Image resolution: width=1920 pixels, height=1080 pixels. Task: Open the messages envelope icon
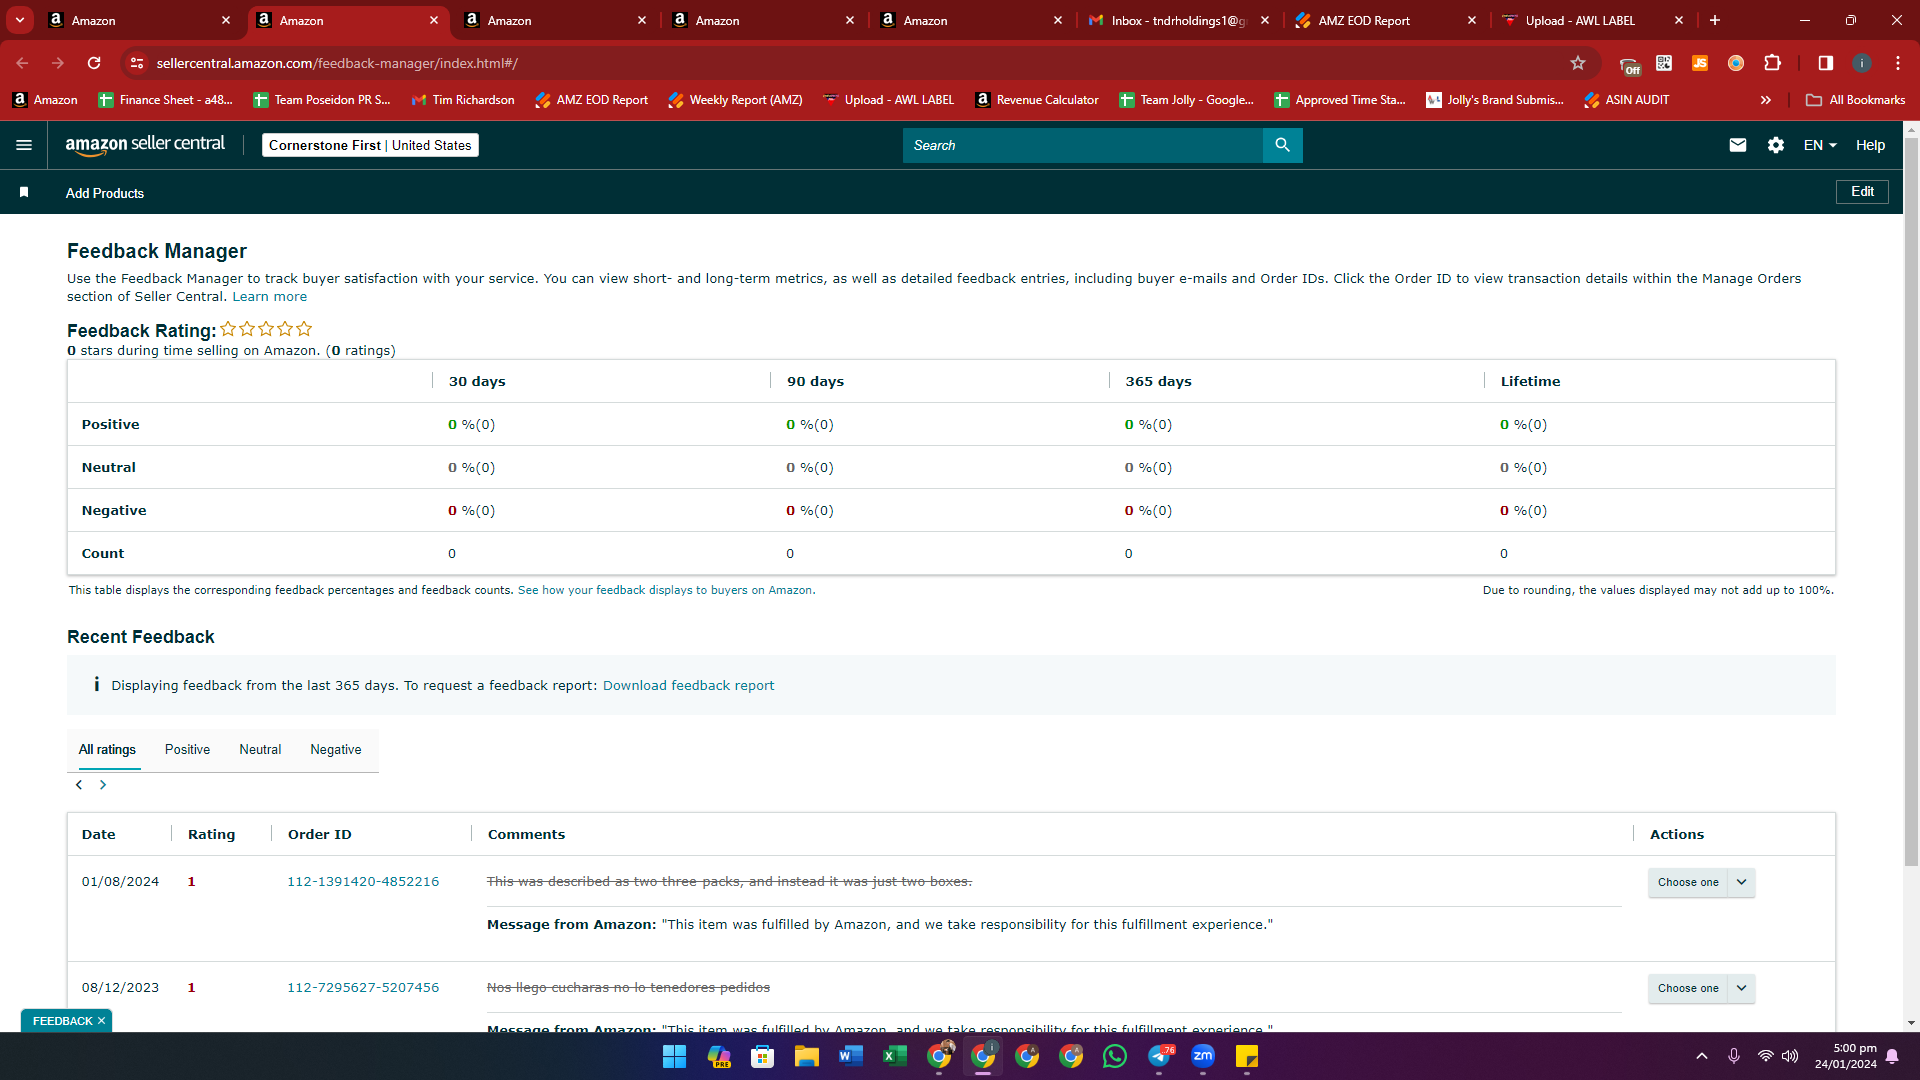1738,145
